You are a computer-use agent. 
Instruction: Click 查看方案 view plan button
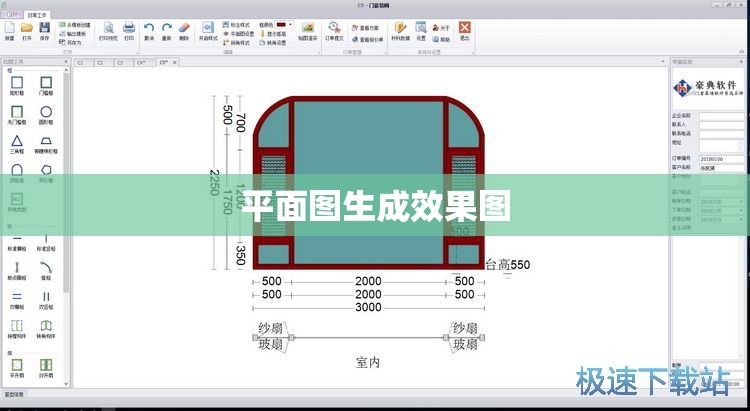pyautogui.click(x=365, y=28)
